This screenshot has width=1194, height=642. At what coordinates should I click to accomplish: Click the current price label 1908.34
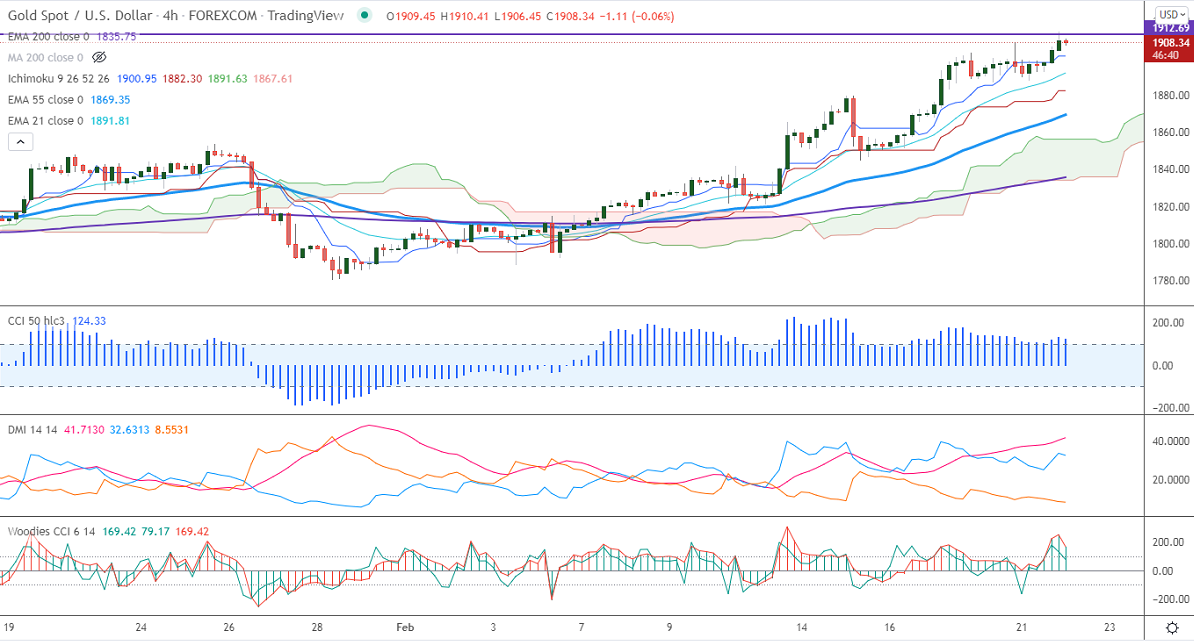coord(1170,43)
